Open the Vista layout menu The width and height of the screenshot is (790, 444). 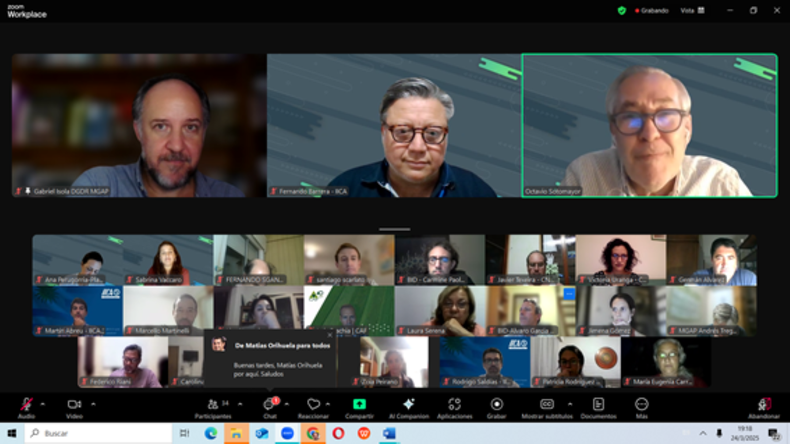click(692, 10)
